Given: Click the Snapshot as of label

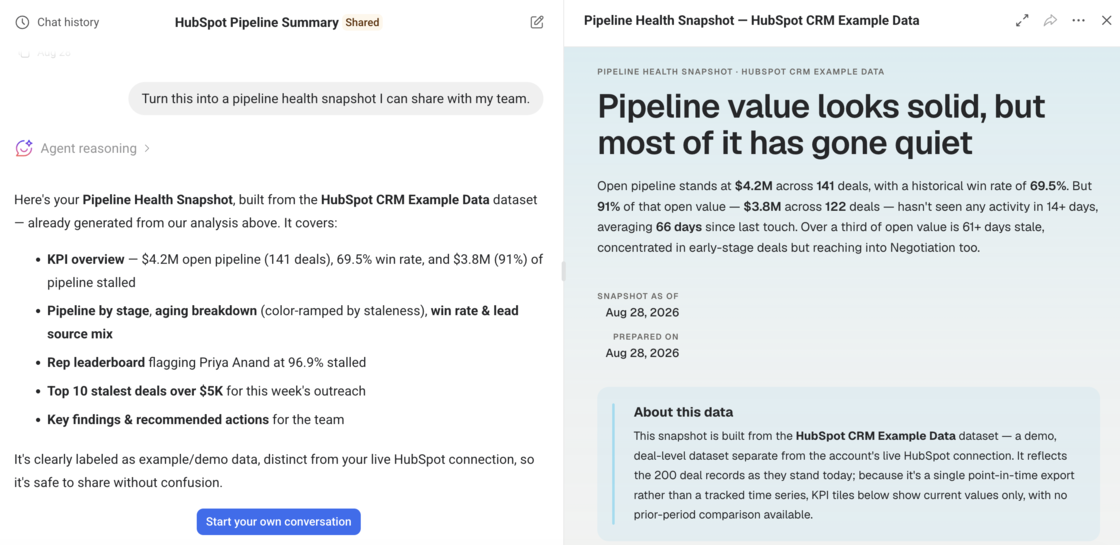Looking at the screenshot, I should (x=638, y=296).
